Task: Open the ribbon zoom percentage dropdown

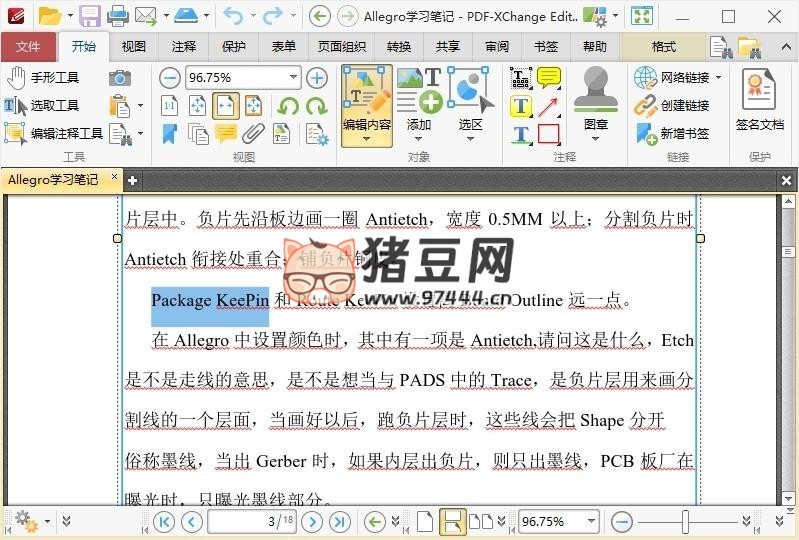Action: click(x=293, y=78)
